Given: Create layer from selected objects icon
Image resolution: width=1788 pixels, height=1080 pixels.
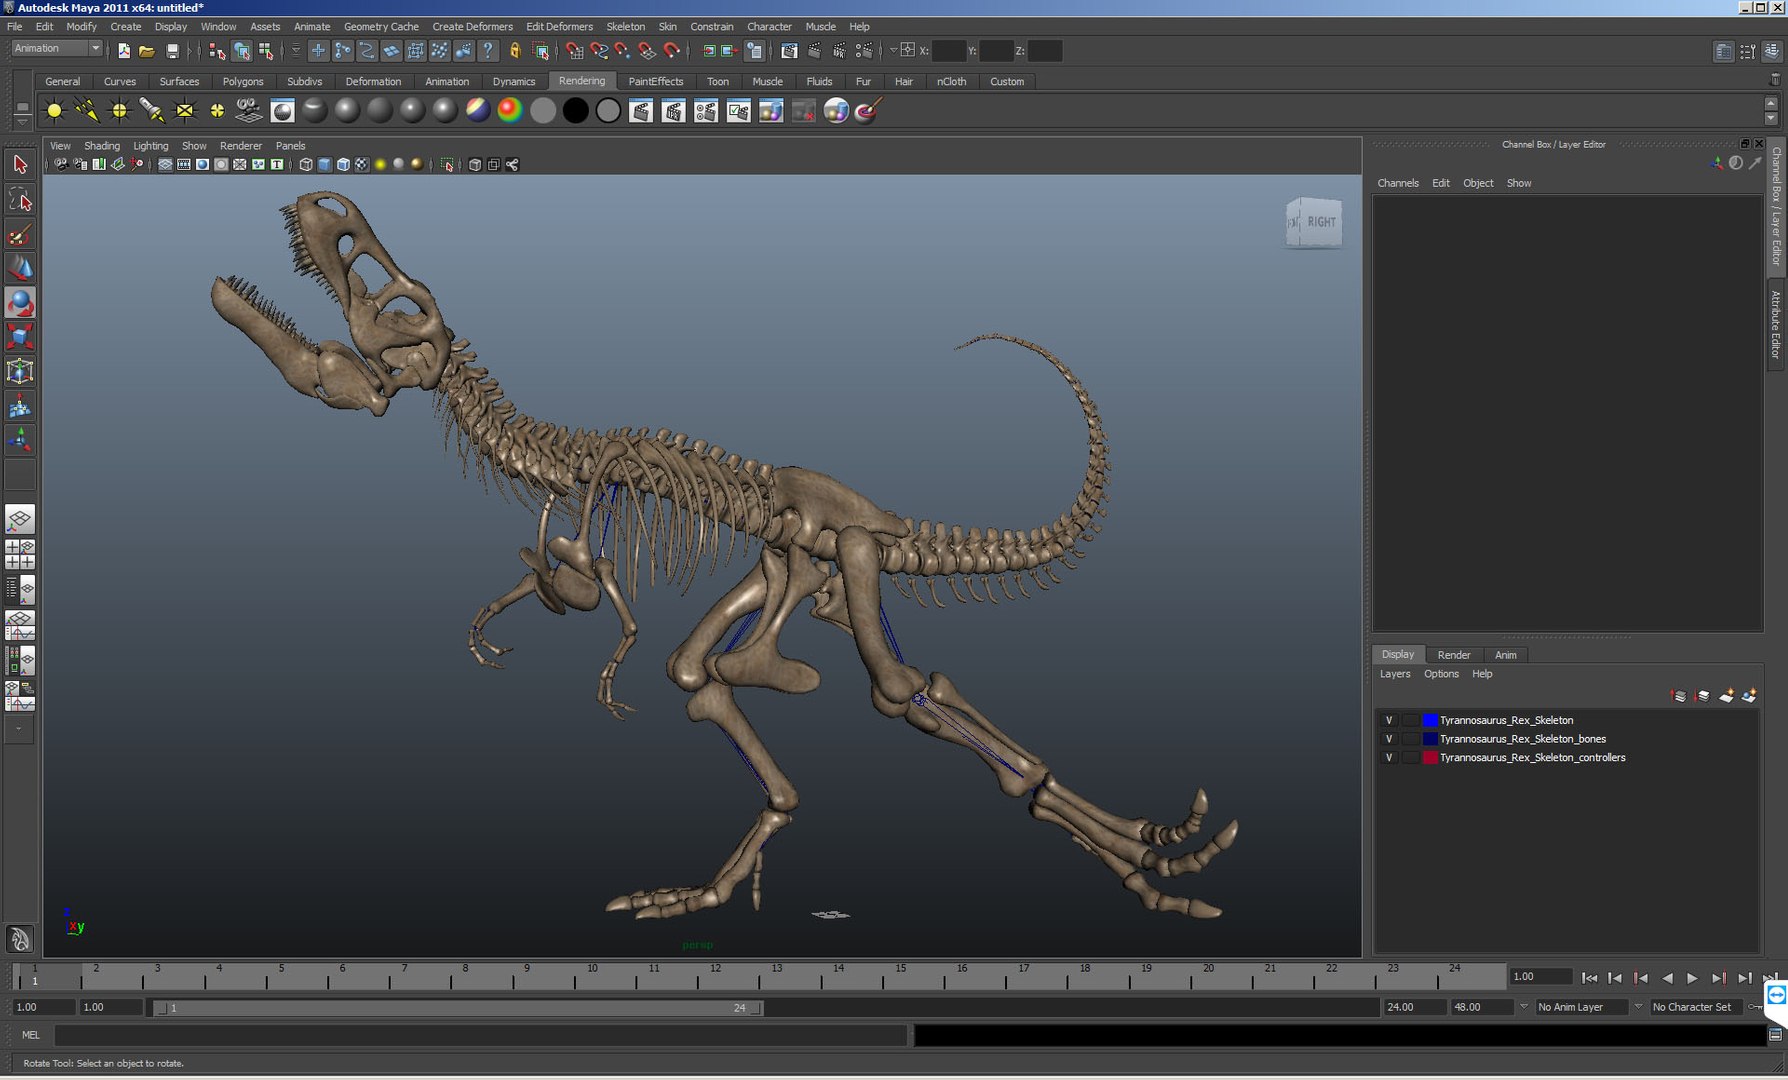Looking at the screenshot, I should point(1749,696).
